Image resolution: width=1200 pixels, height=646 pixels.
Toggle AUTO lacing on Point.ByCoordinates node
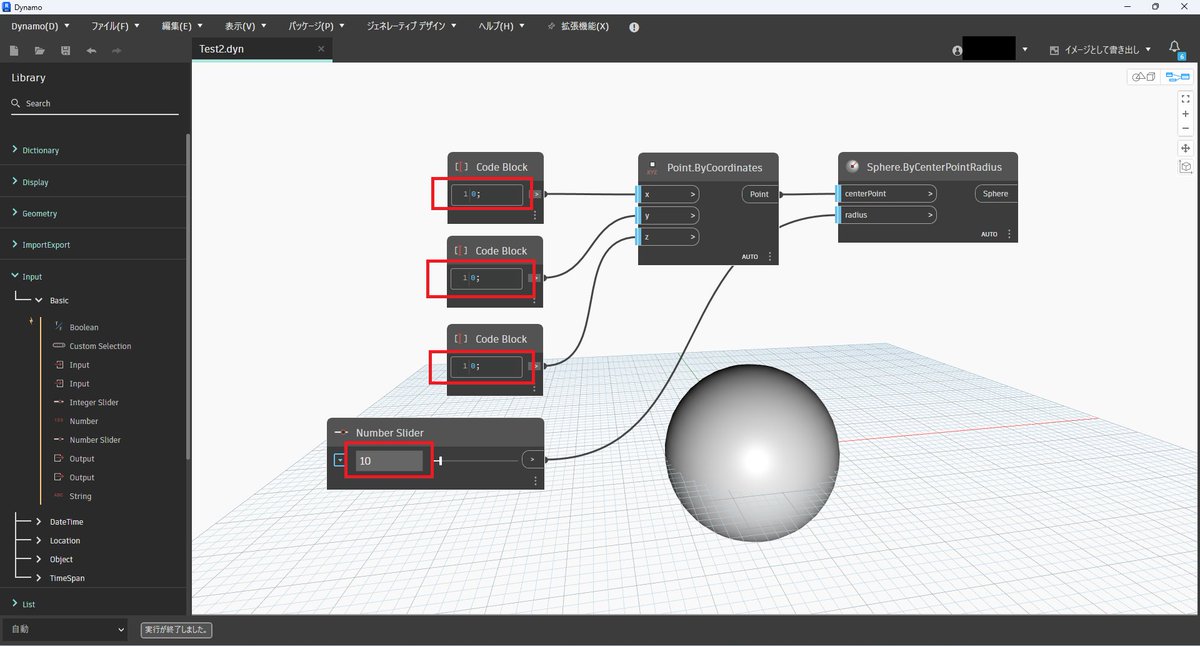click(750, 256)
